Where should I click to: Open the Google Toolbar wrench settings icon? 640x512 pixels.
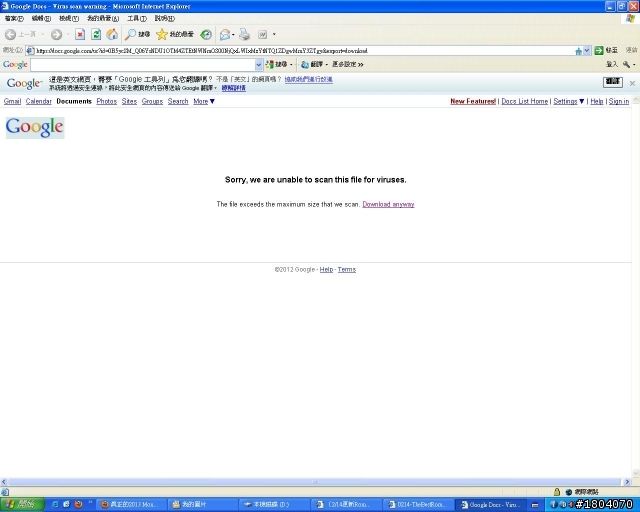(627, 65)
